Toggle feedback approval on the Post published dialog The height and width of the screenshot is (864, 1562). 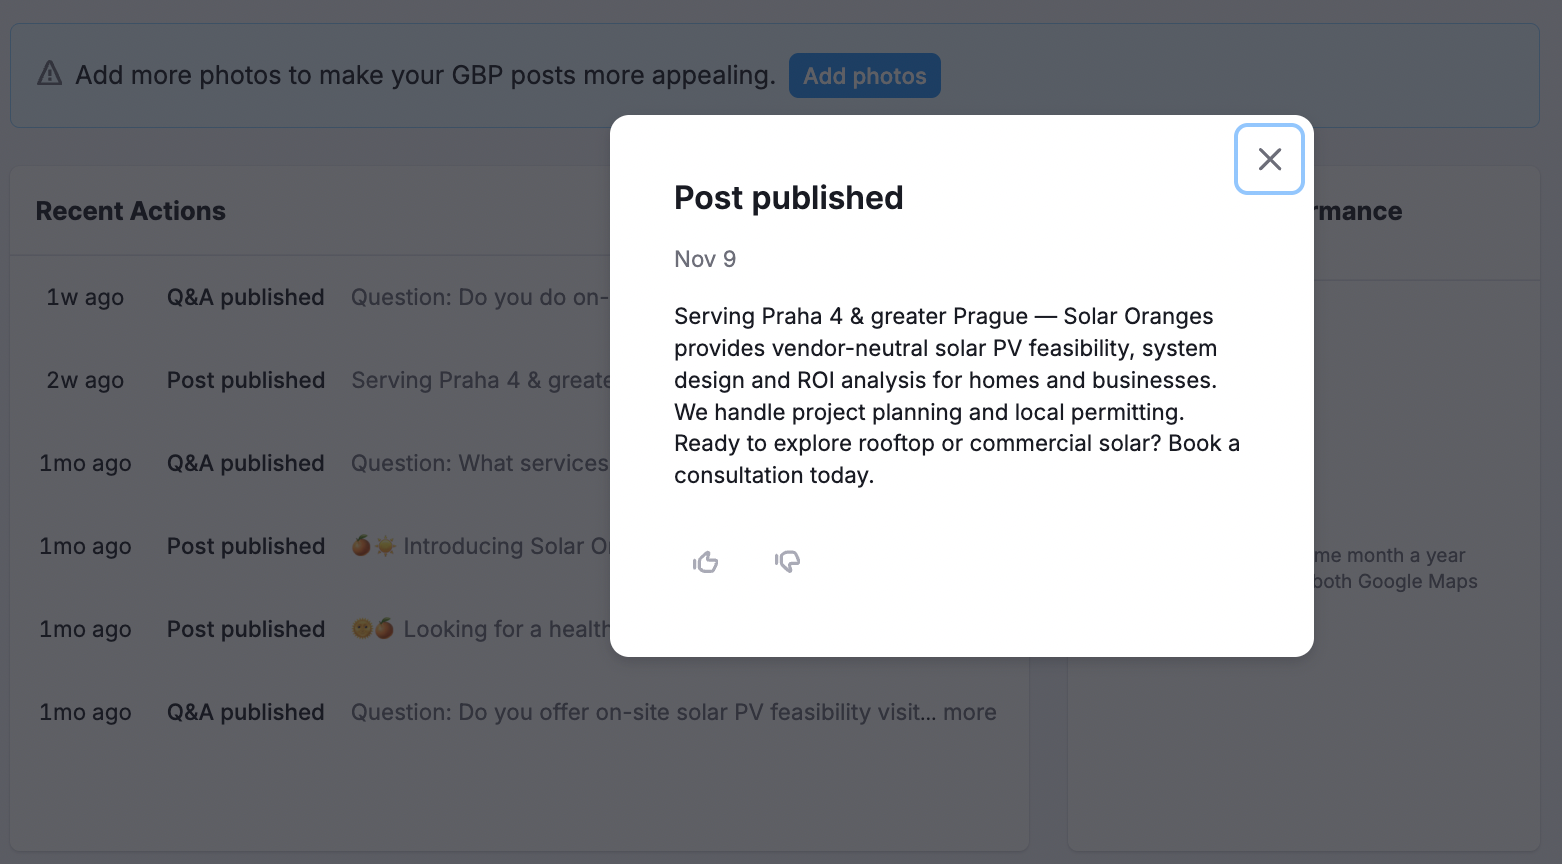click(706, 561)
